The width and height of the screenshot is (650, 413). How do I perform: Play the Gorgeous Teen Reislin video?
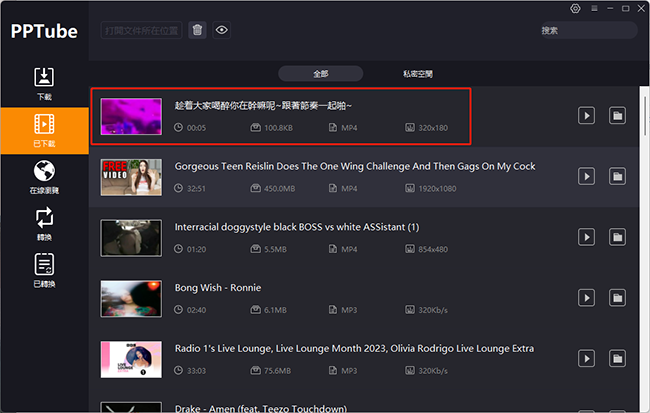(586, 176)
